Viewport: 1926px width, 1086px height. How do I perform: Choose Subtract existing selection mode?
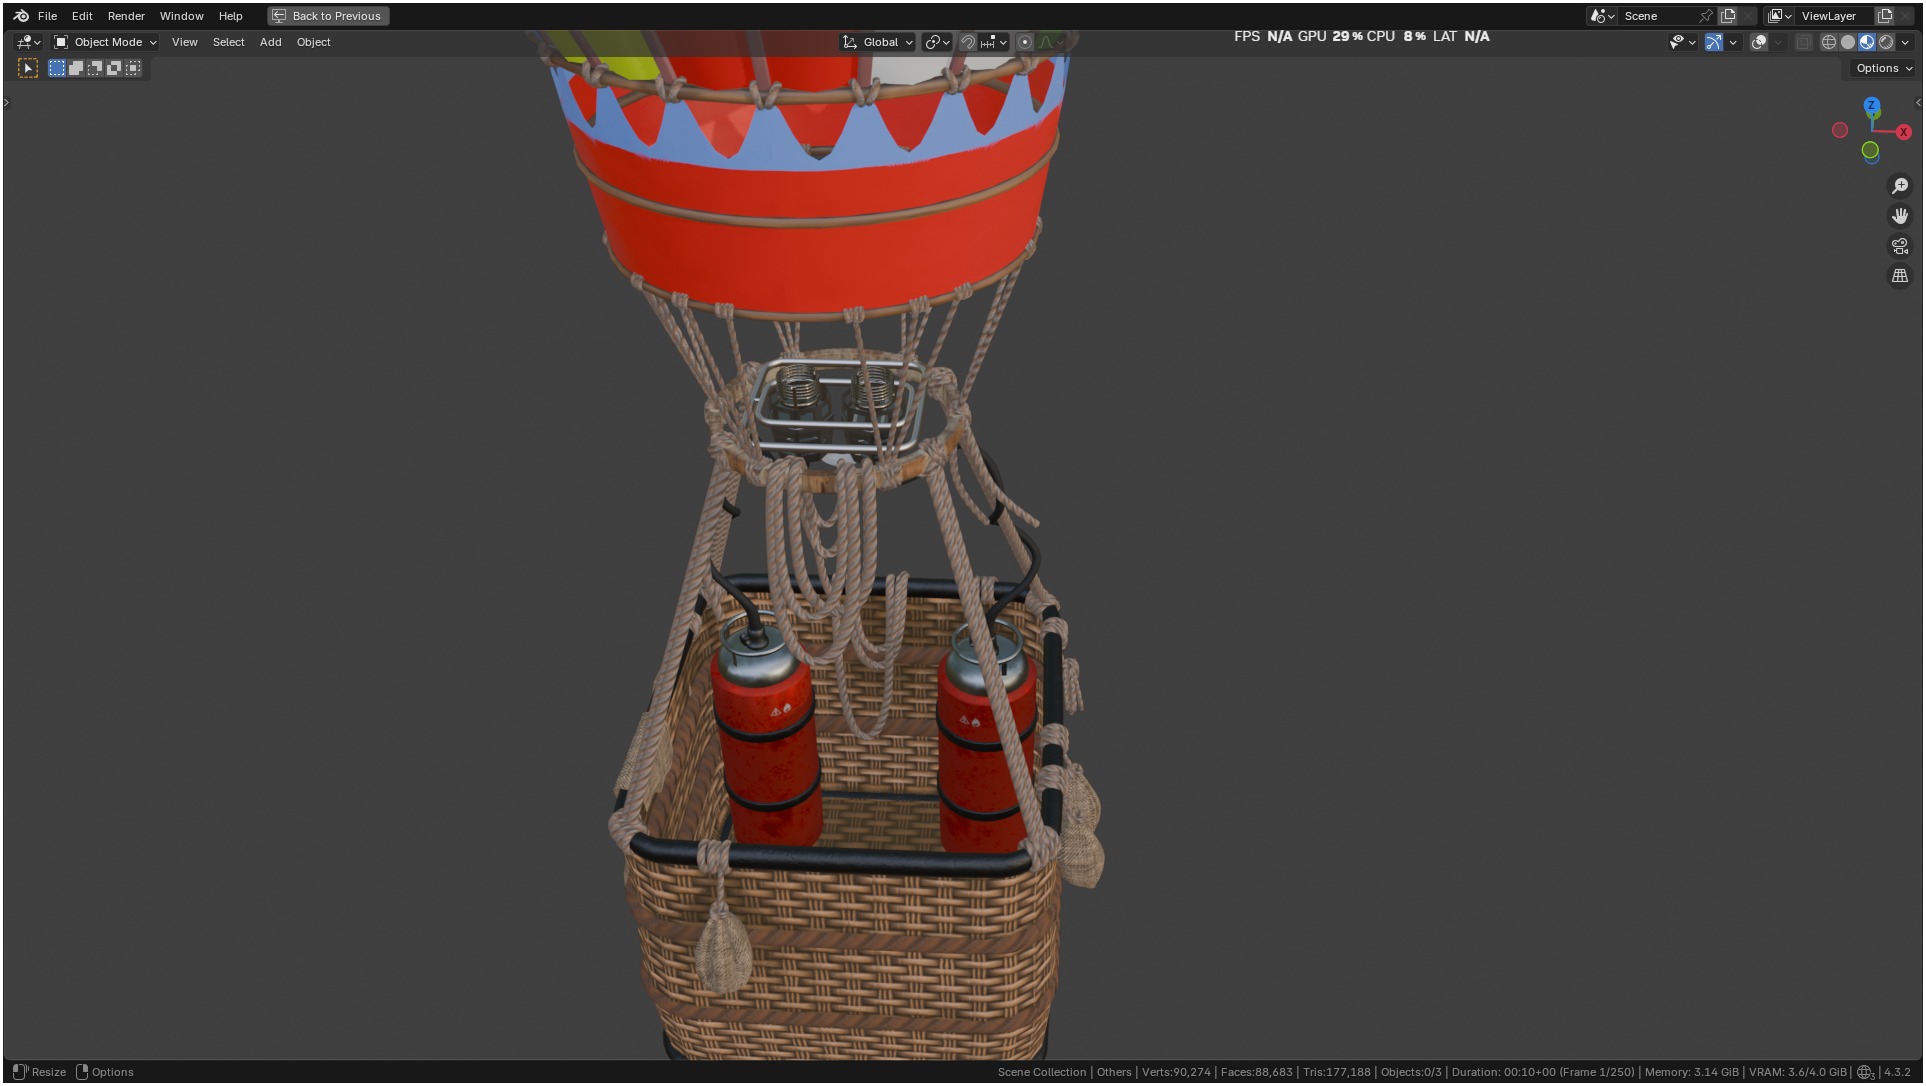(x=95, y=68)
